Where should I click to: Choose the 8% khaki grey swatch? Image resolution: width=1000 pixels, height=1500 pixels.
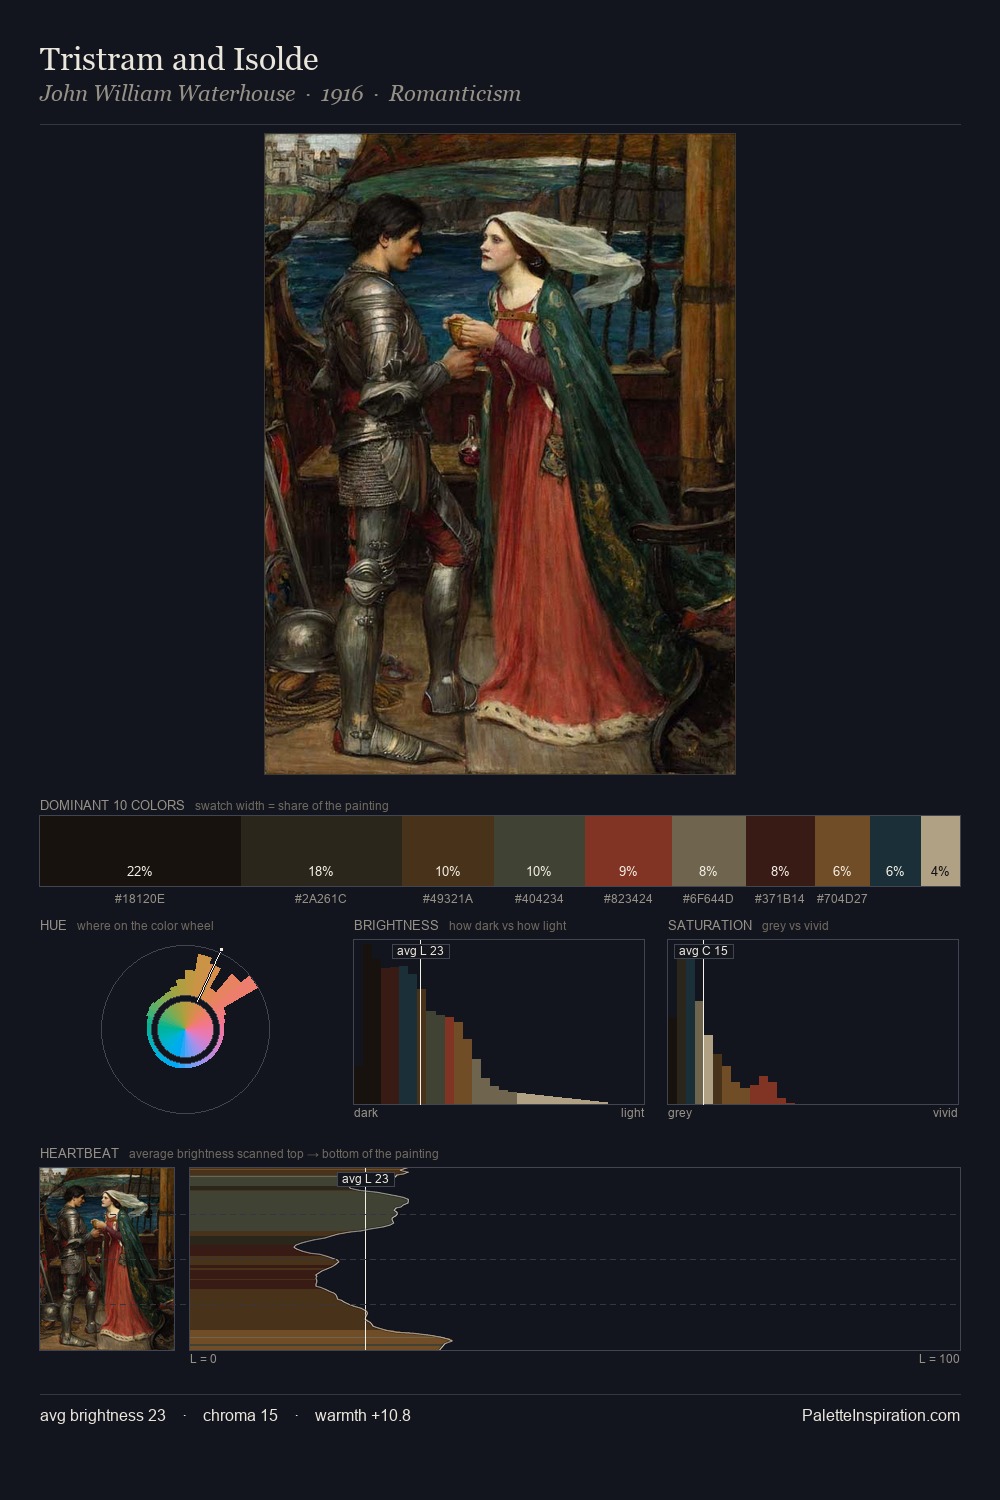click(709, 851)
